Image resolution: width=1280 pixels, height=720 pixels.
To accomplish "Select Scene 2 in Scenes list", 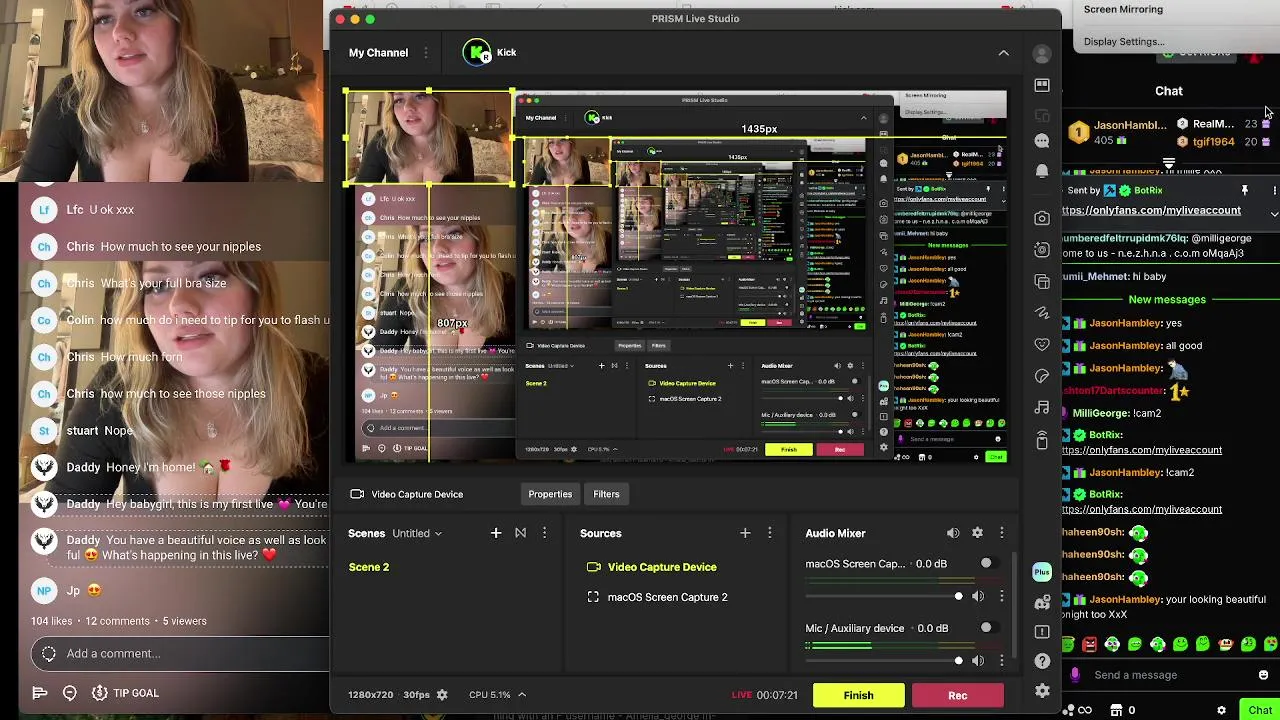I will [369, 567].
